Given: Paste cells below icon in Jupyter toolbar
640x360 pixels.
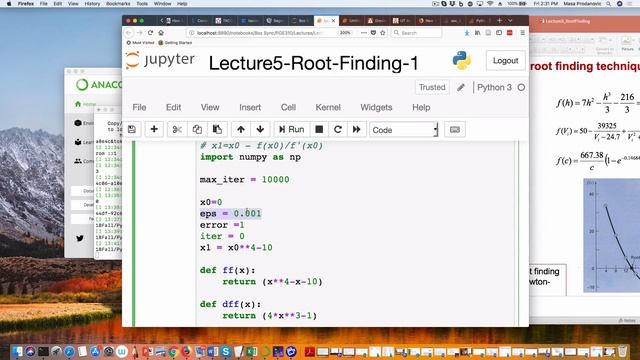Looking at the screenshot, I should tap(217, 129).
